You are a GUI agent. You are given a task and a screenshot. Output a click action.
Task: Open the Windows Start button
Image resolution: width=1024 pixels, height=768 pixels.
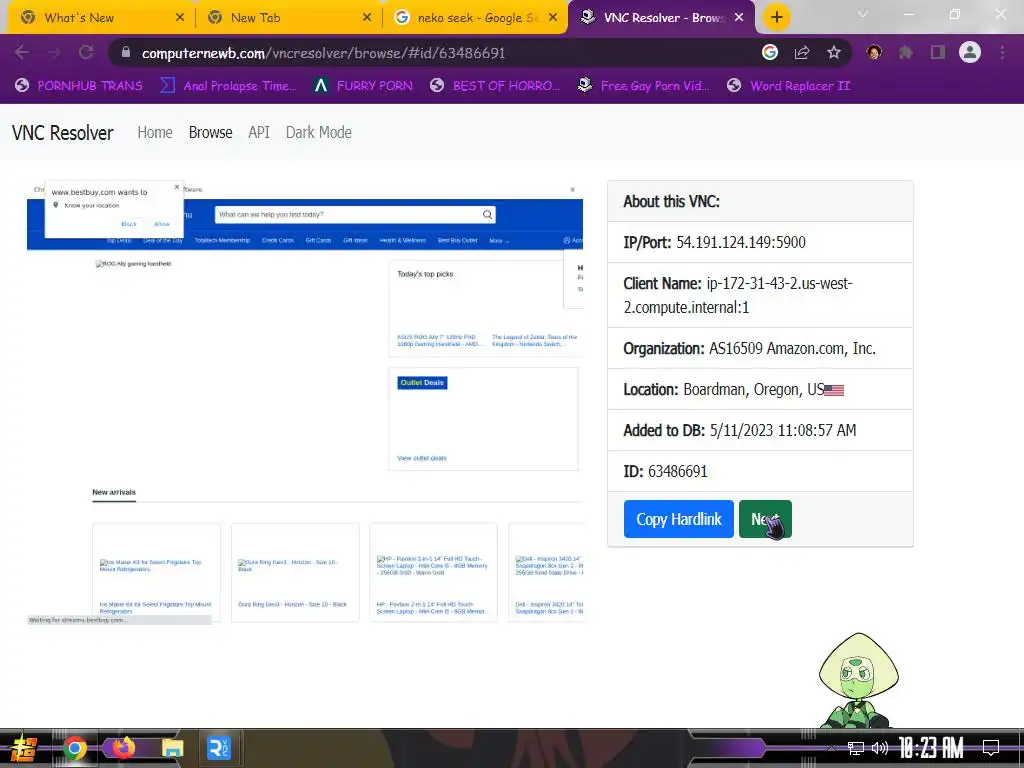click(x=24, y=748)
